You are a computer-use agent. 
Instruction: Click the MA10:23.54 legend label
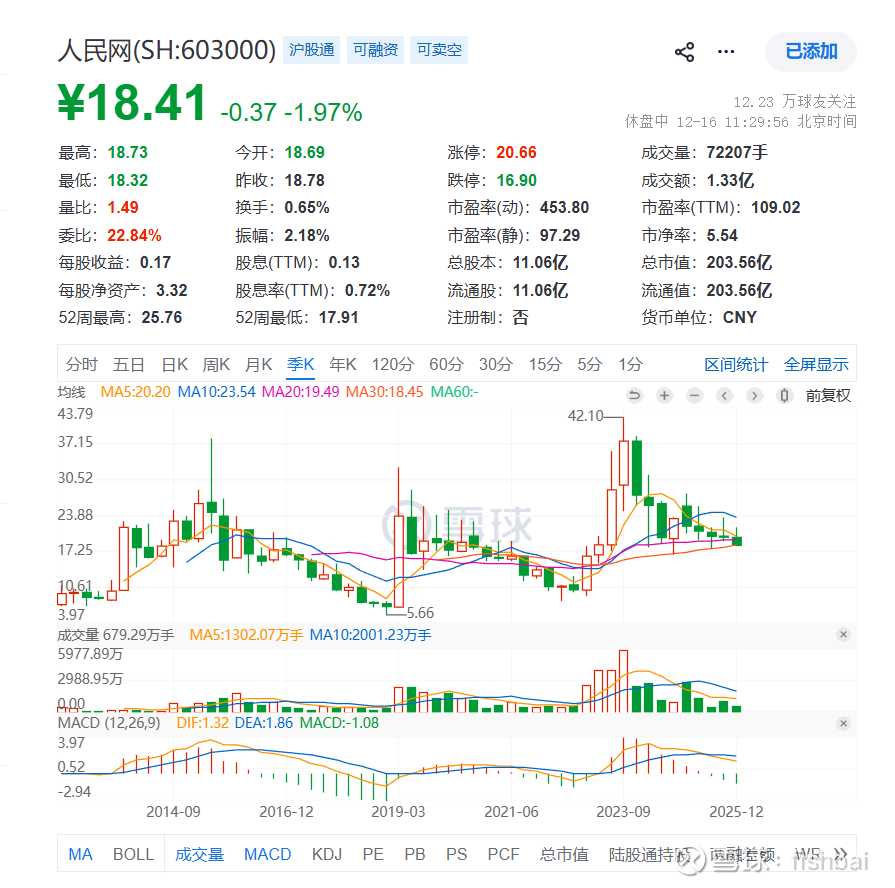pyautogui.click(x=216, y=392)
